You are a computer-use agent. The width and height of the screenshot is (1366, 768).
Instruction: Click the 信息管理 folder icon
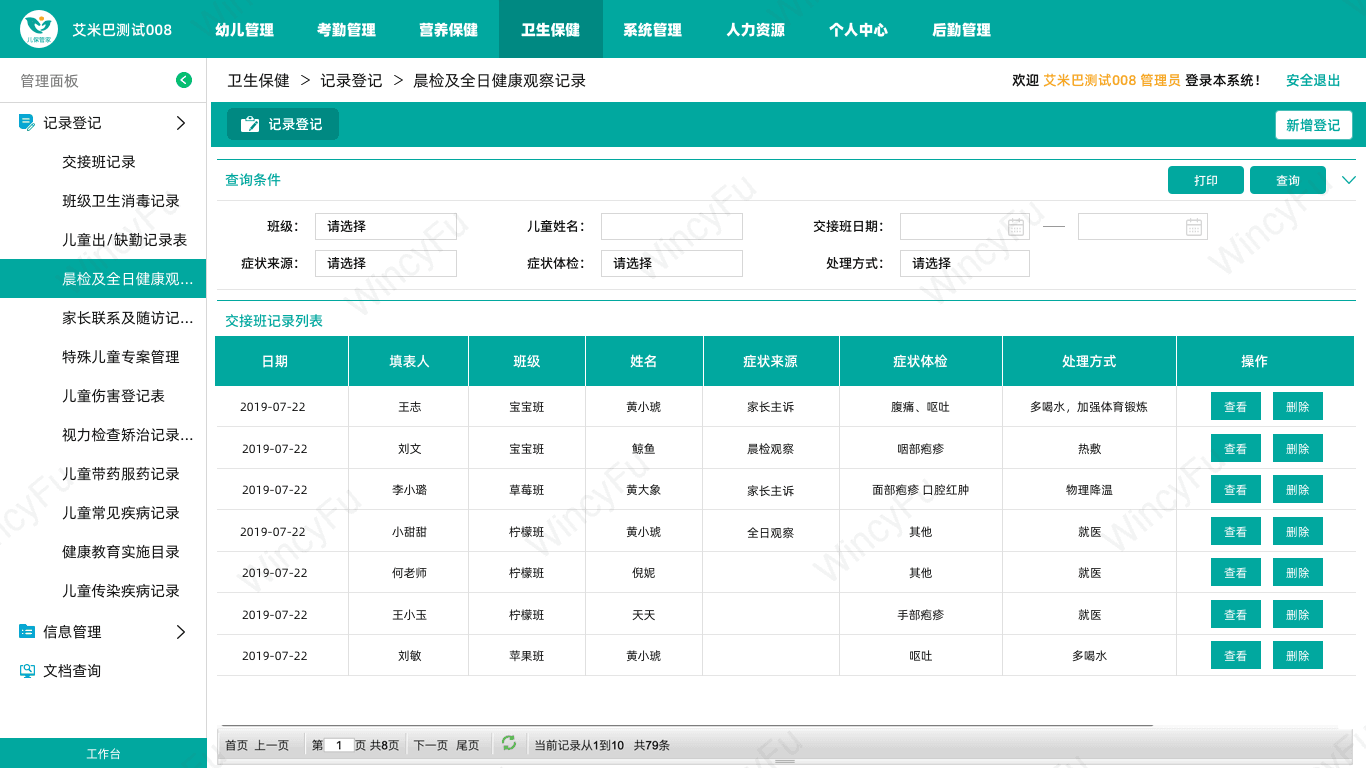(27, 632)
